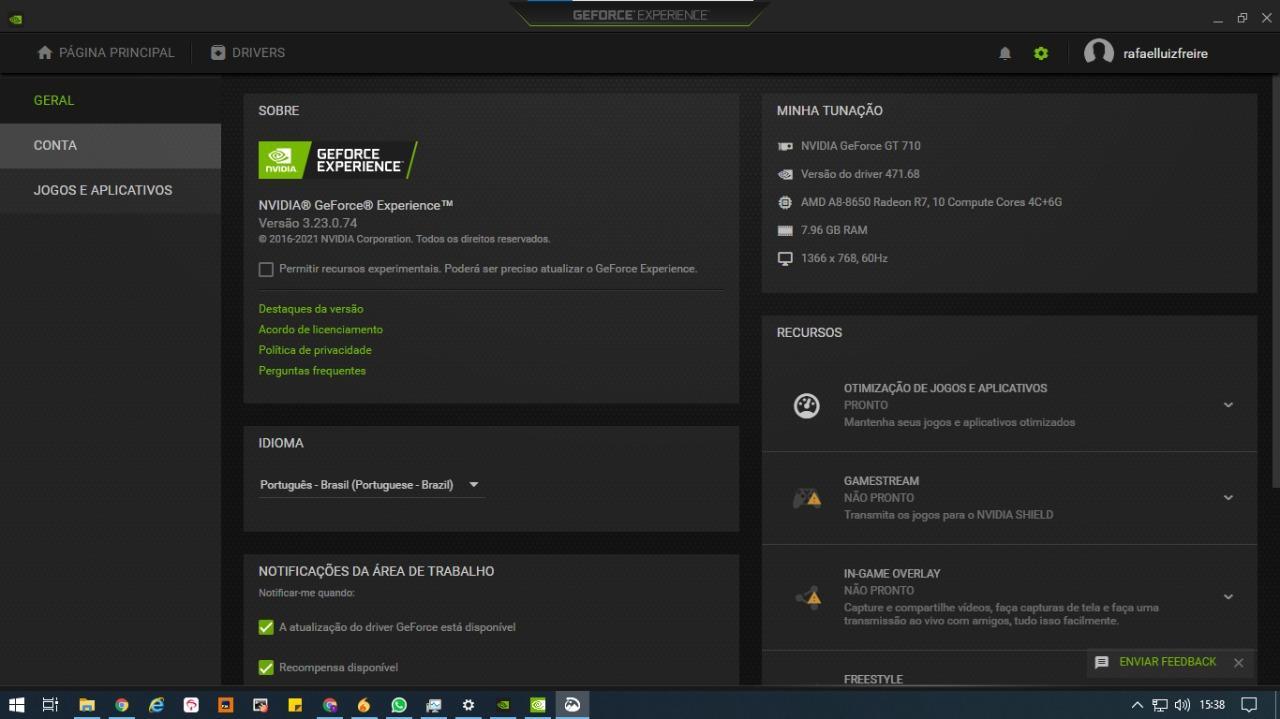This screenshot has height=719, width=1280.
Task: Click the GeForce Experience logo in Sobre
Action: click(x=338, y=160)
